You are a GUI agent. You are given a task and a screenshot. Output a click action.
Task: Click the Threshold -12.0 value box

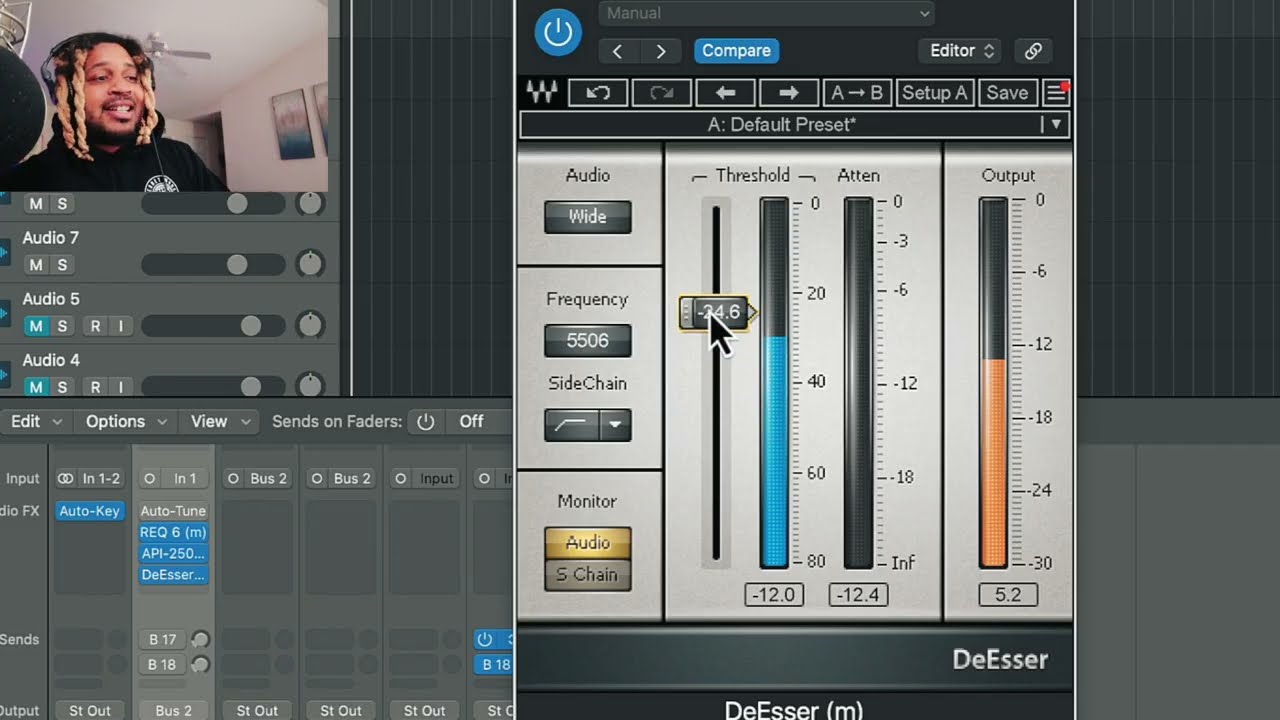pos(774,595)
